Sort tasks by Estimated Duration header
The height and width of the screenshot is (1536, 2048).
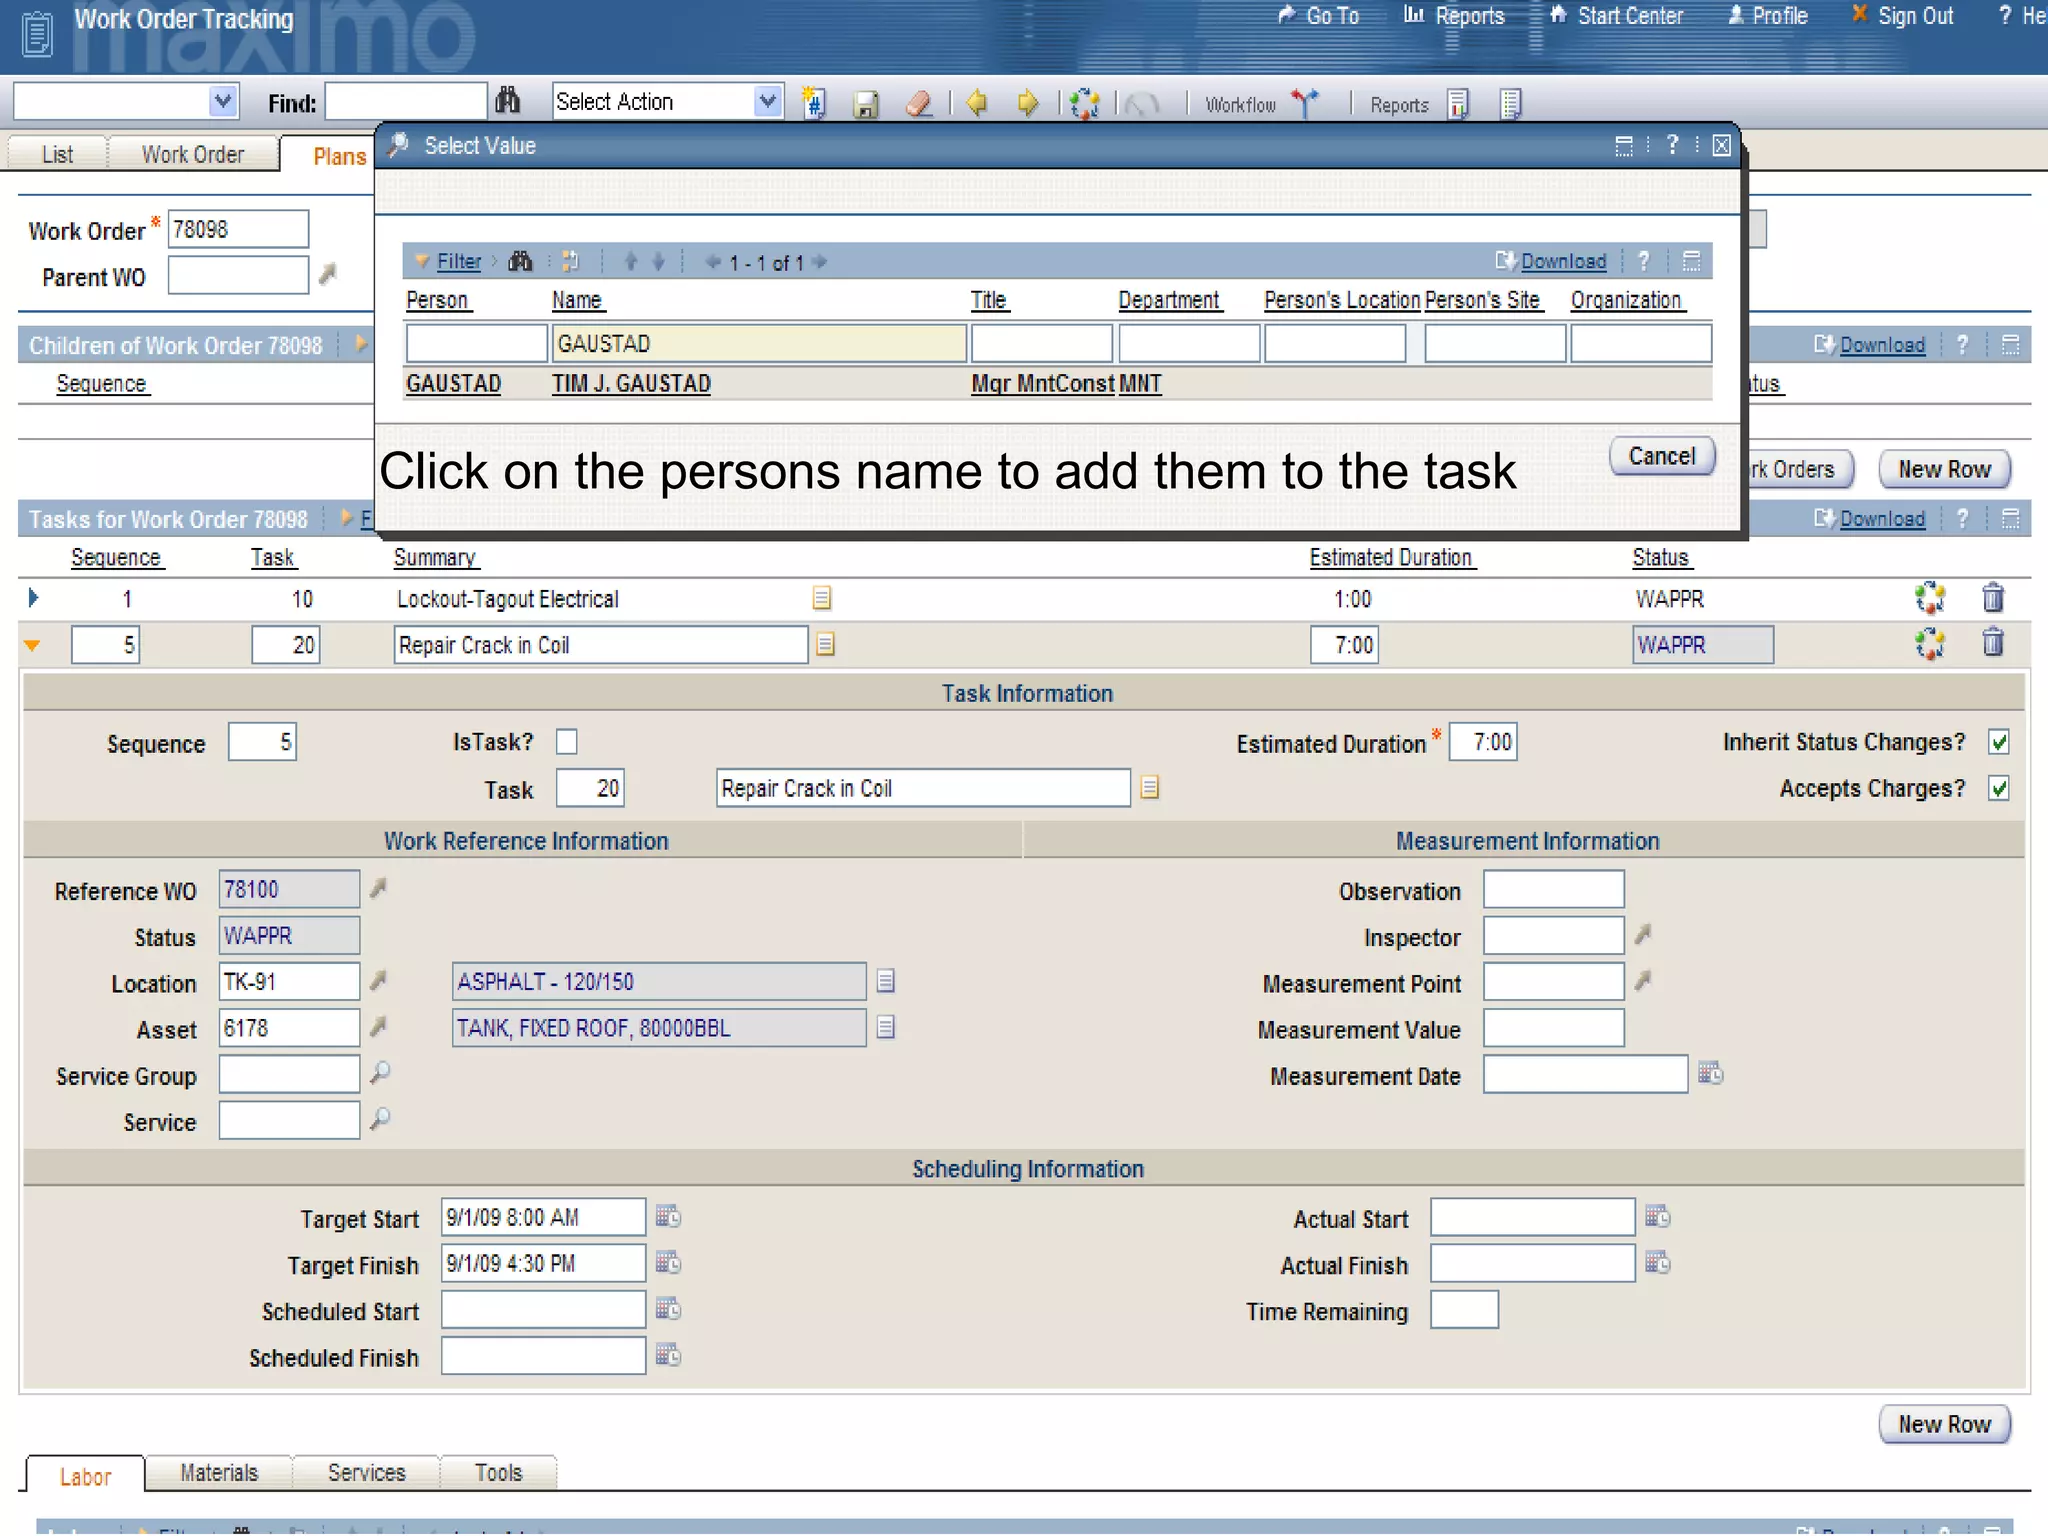click(1391, 557)
